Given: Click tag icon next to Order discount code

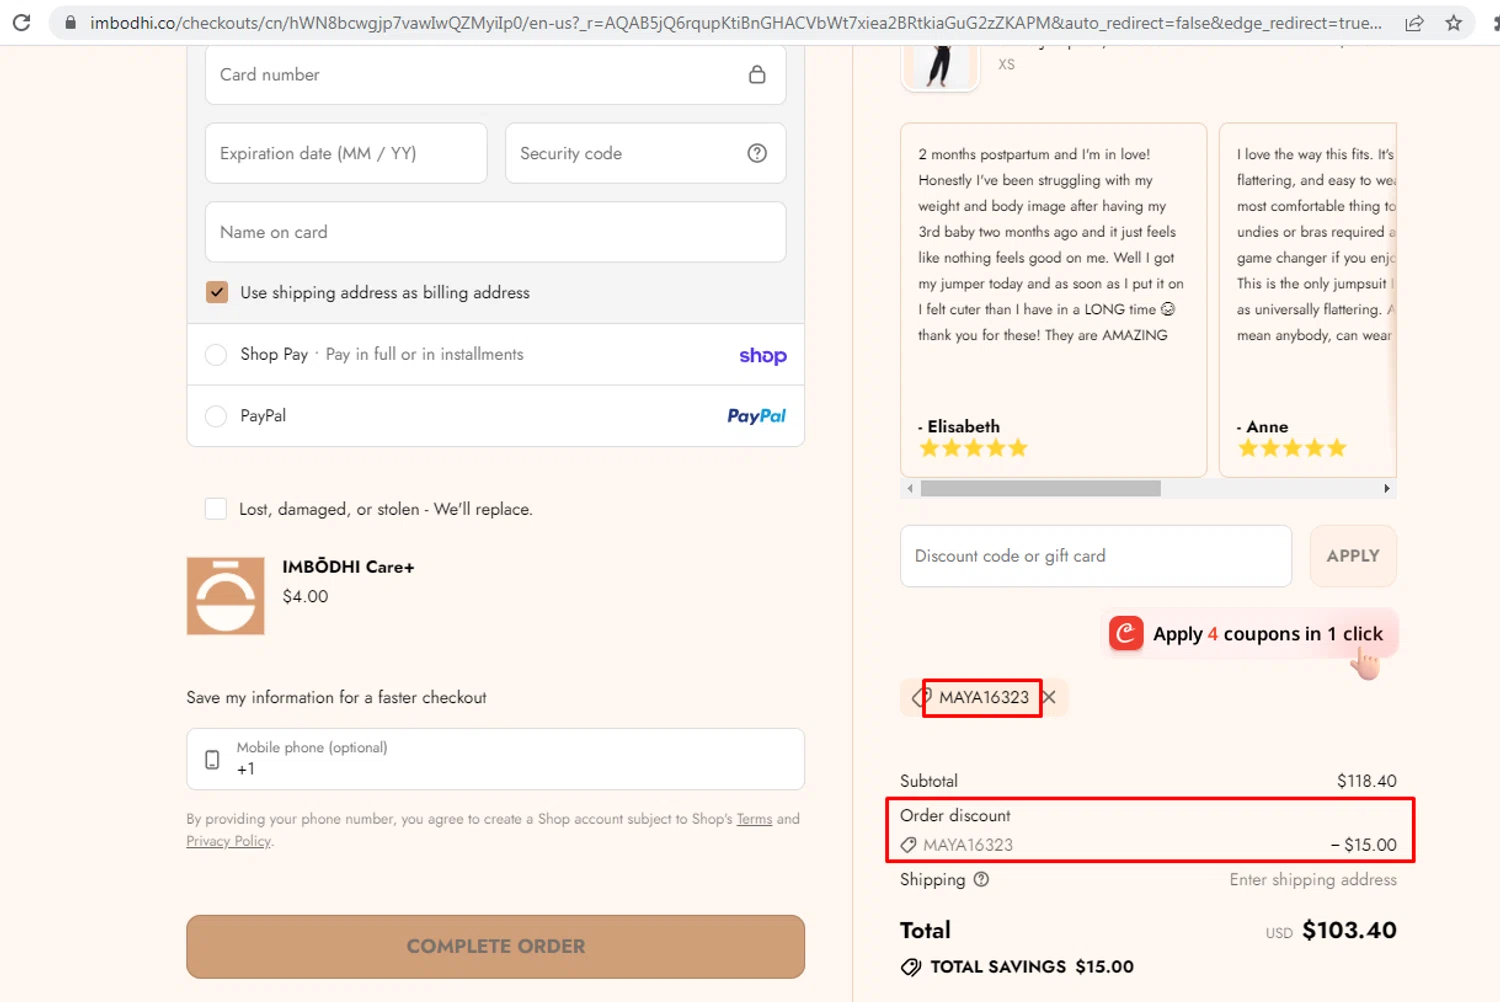Looking at the screenshot, I should pos(908,845).
